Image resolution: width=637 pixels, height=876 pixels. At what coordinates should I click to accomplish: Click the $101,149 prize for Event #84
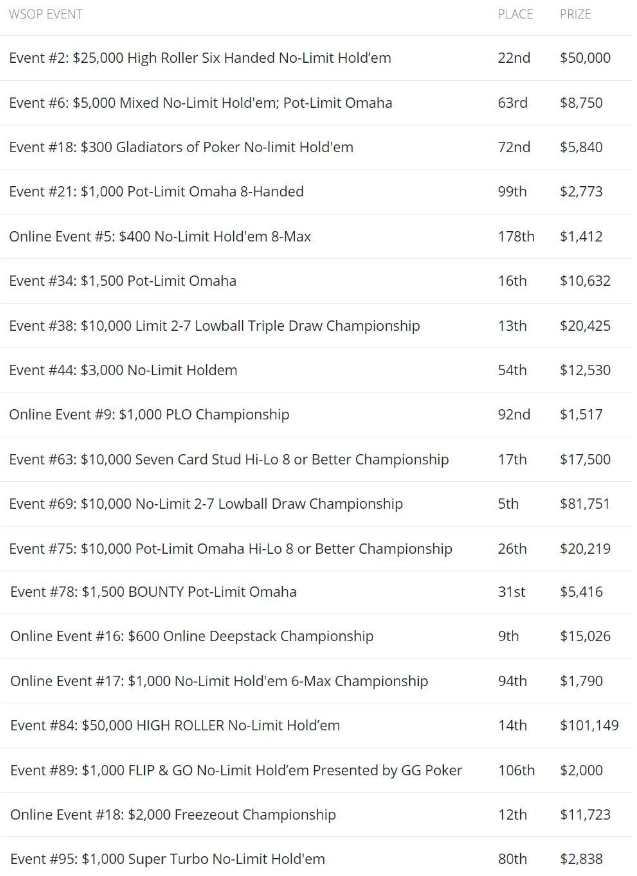pos(589,725)
